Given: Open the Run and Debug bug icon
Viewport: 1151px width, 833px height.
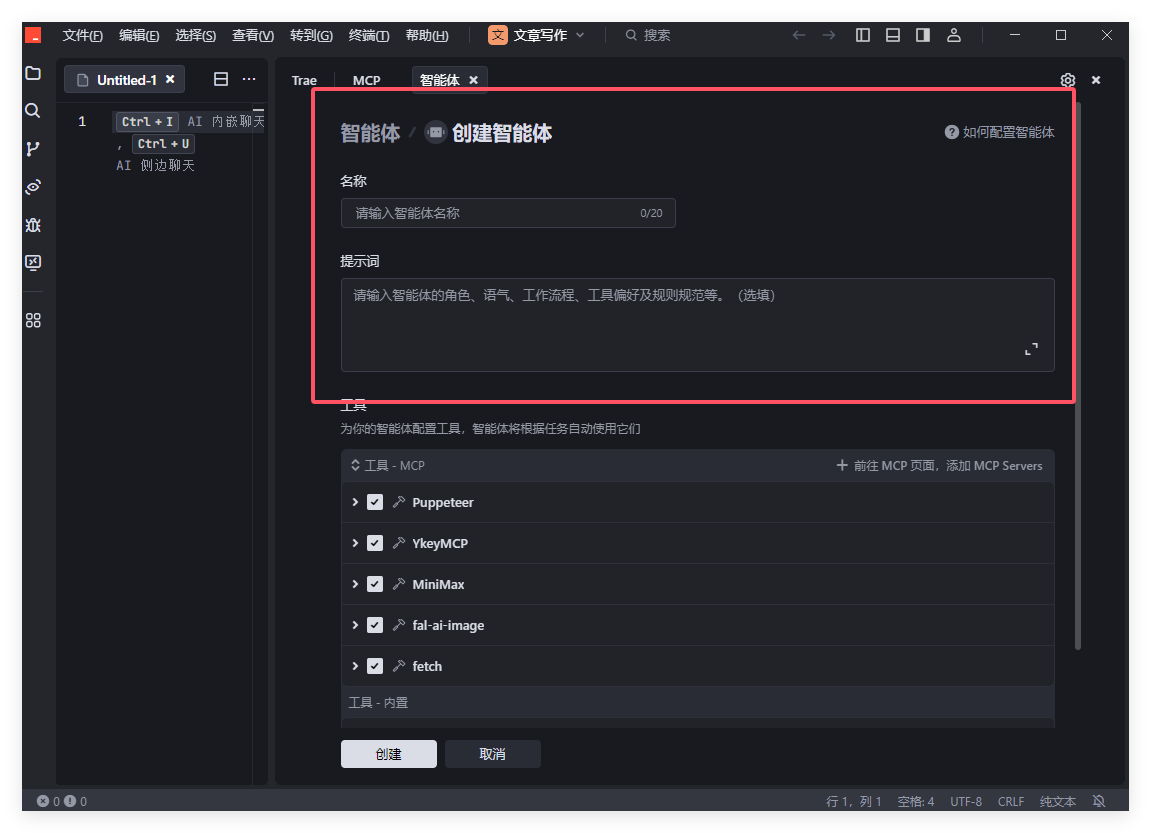Looking at the screenshot, I should click(x=33, y=225).
